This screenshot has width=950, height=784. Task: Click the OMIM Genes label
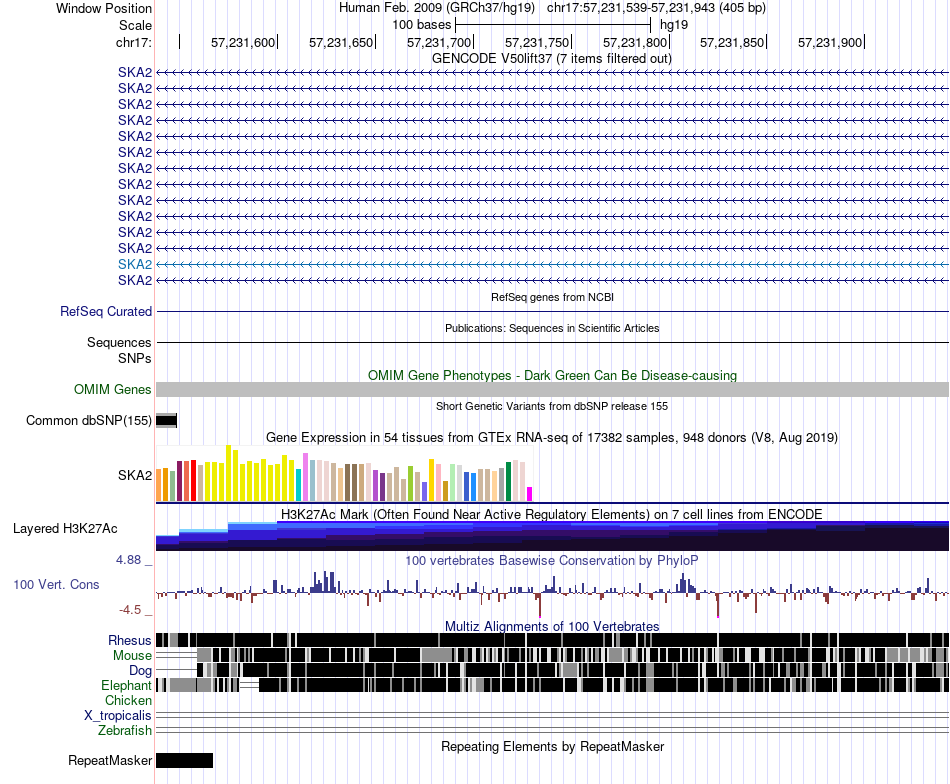click(x=112, y=389)
